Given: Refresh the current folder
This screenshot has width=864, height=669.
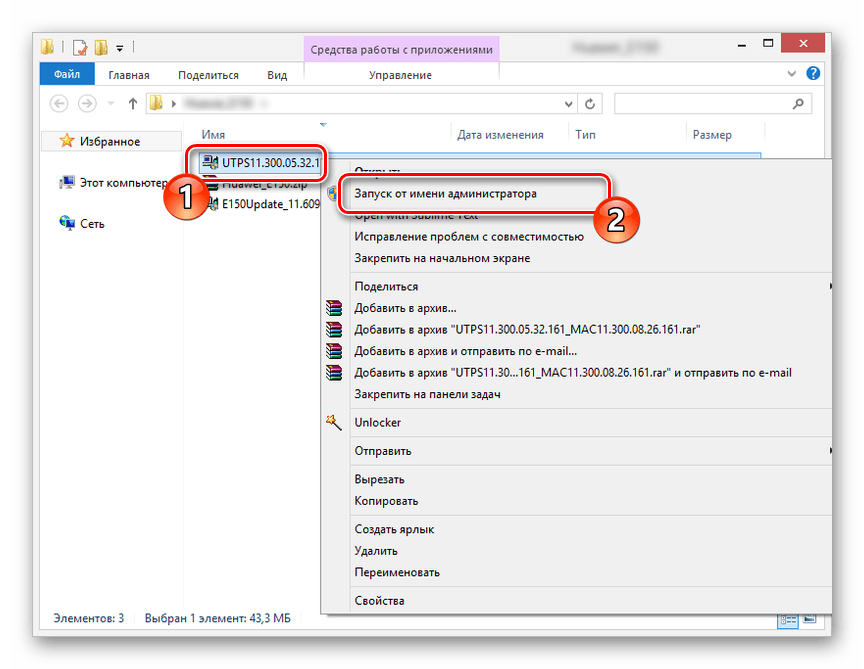Looking at the screenshot, I should 590,104.
